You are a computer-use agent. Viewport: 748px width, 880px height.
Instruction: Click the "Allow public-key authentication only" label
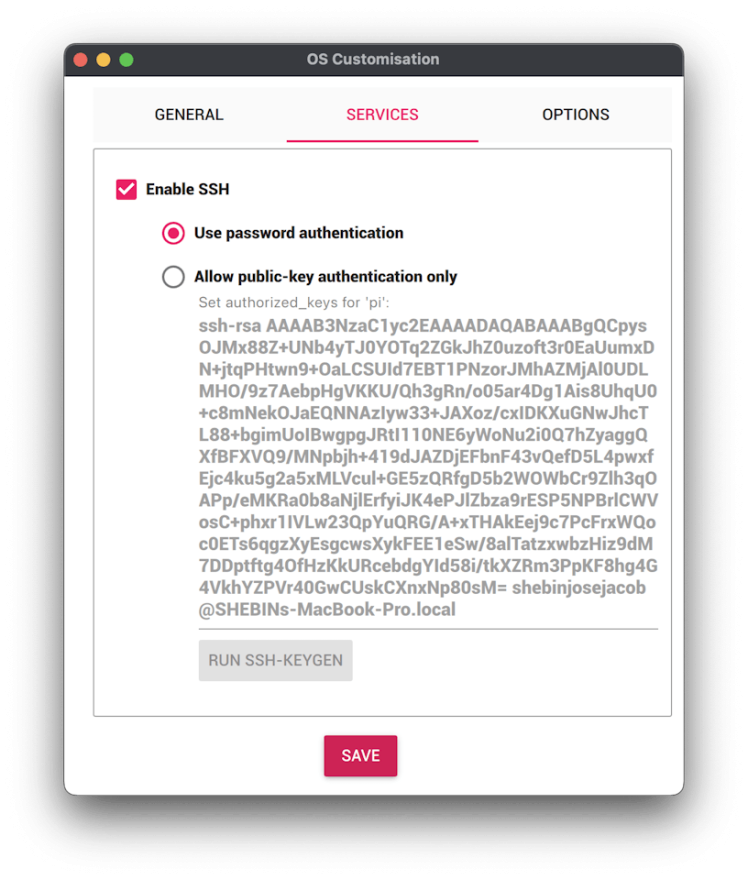[325, 277]
